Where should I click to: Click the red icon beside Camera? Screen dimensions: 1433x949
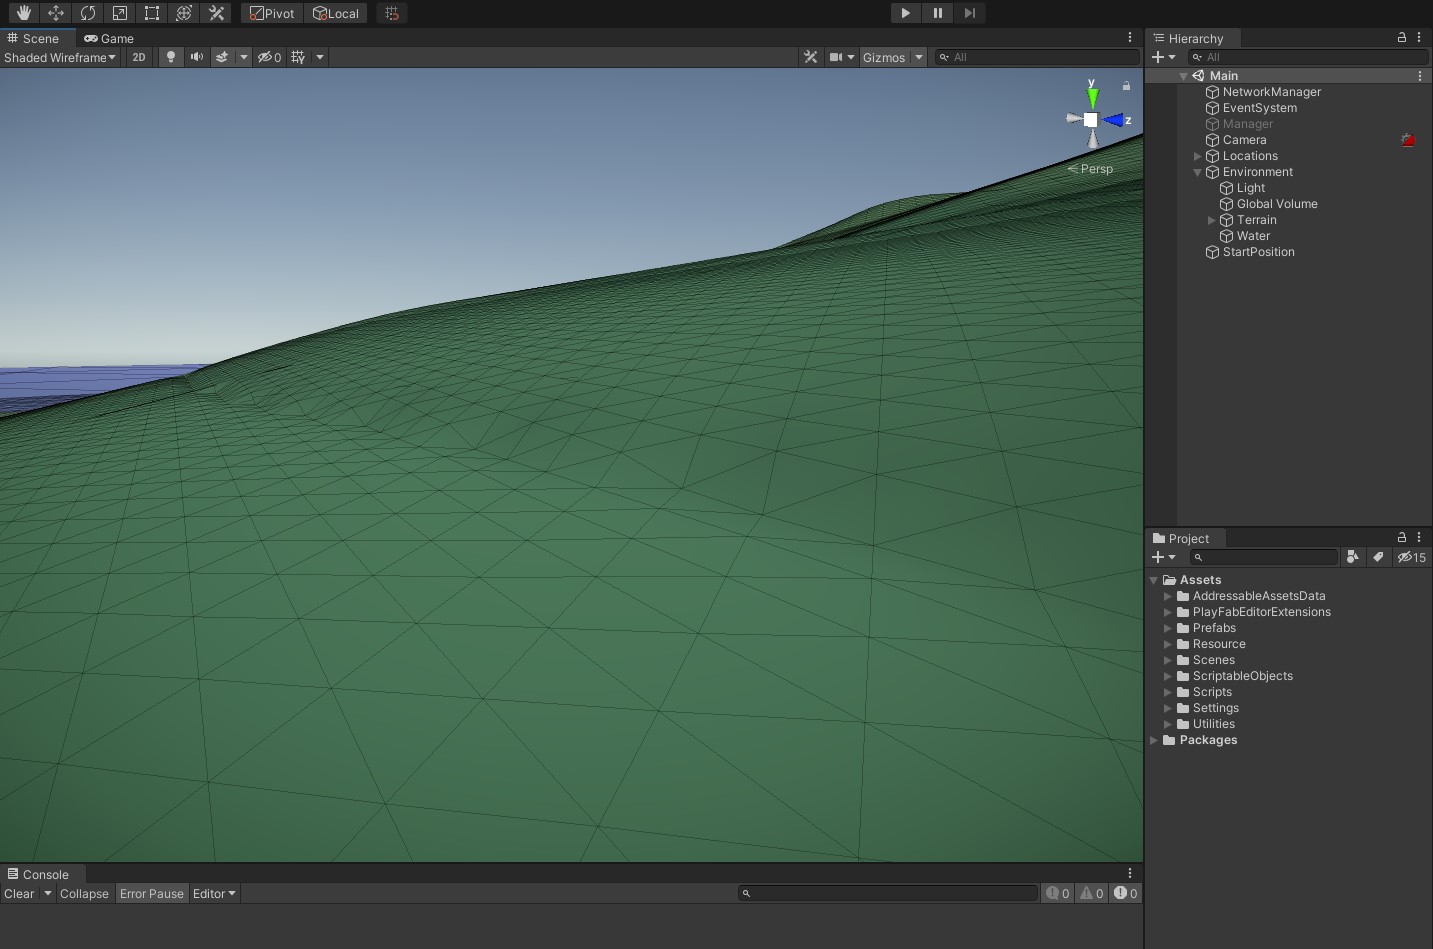tap(1408, 140)
